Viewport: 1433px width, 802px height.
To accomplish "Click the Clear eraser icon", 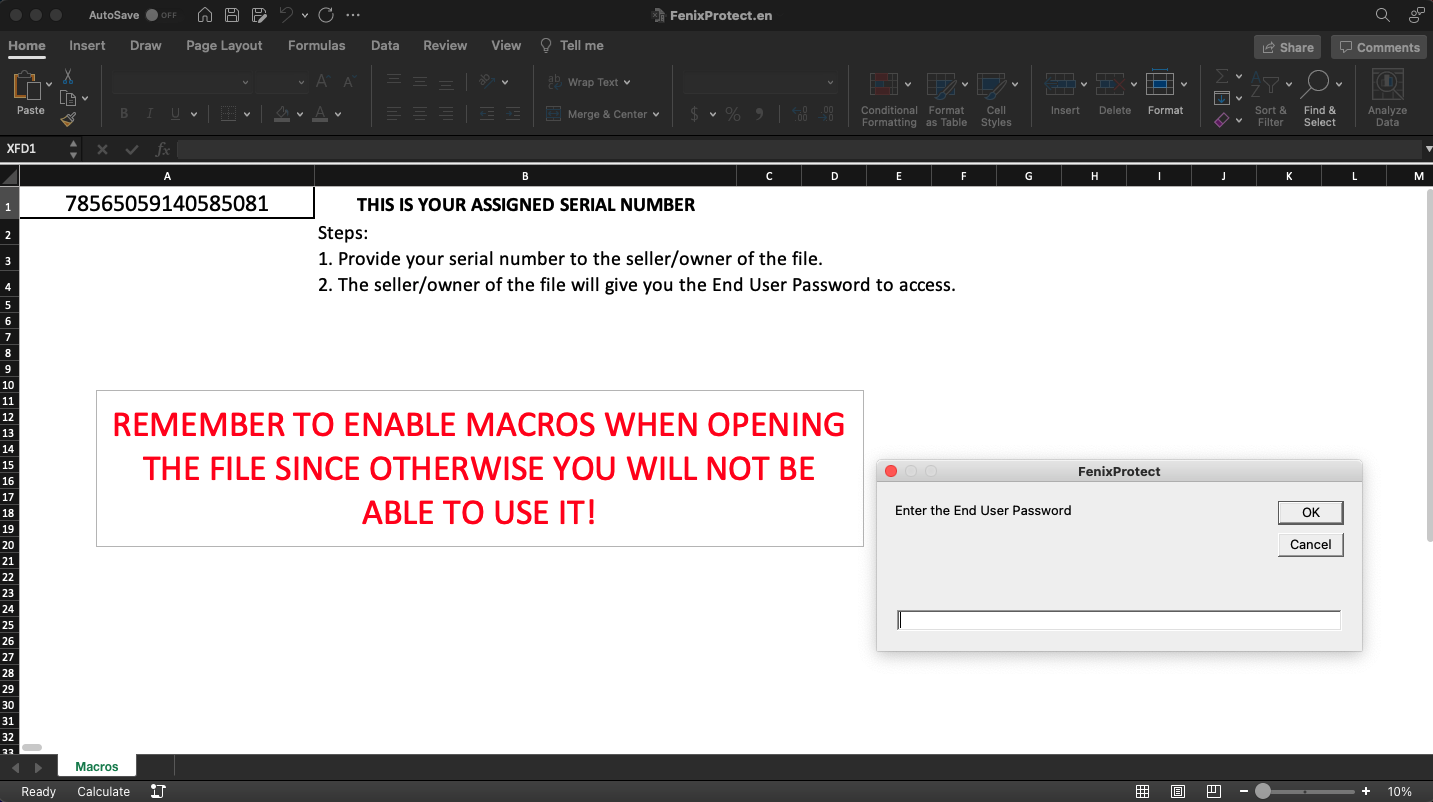I will (x=1222, y=120).
